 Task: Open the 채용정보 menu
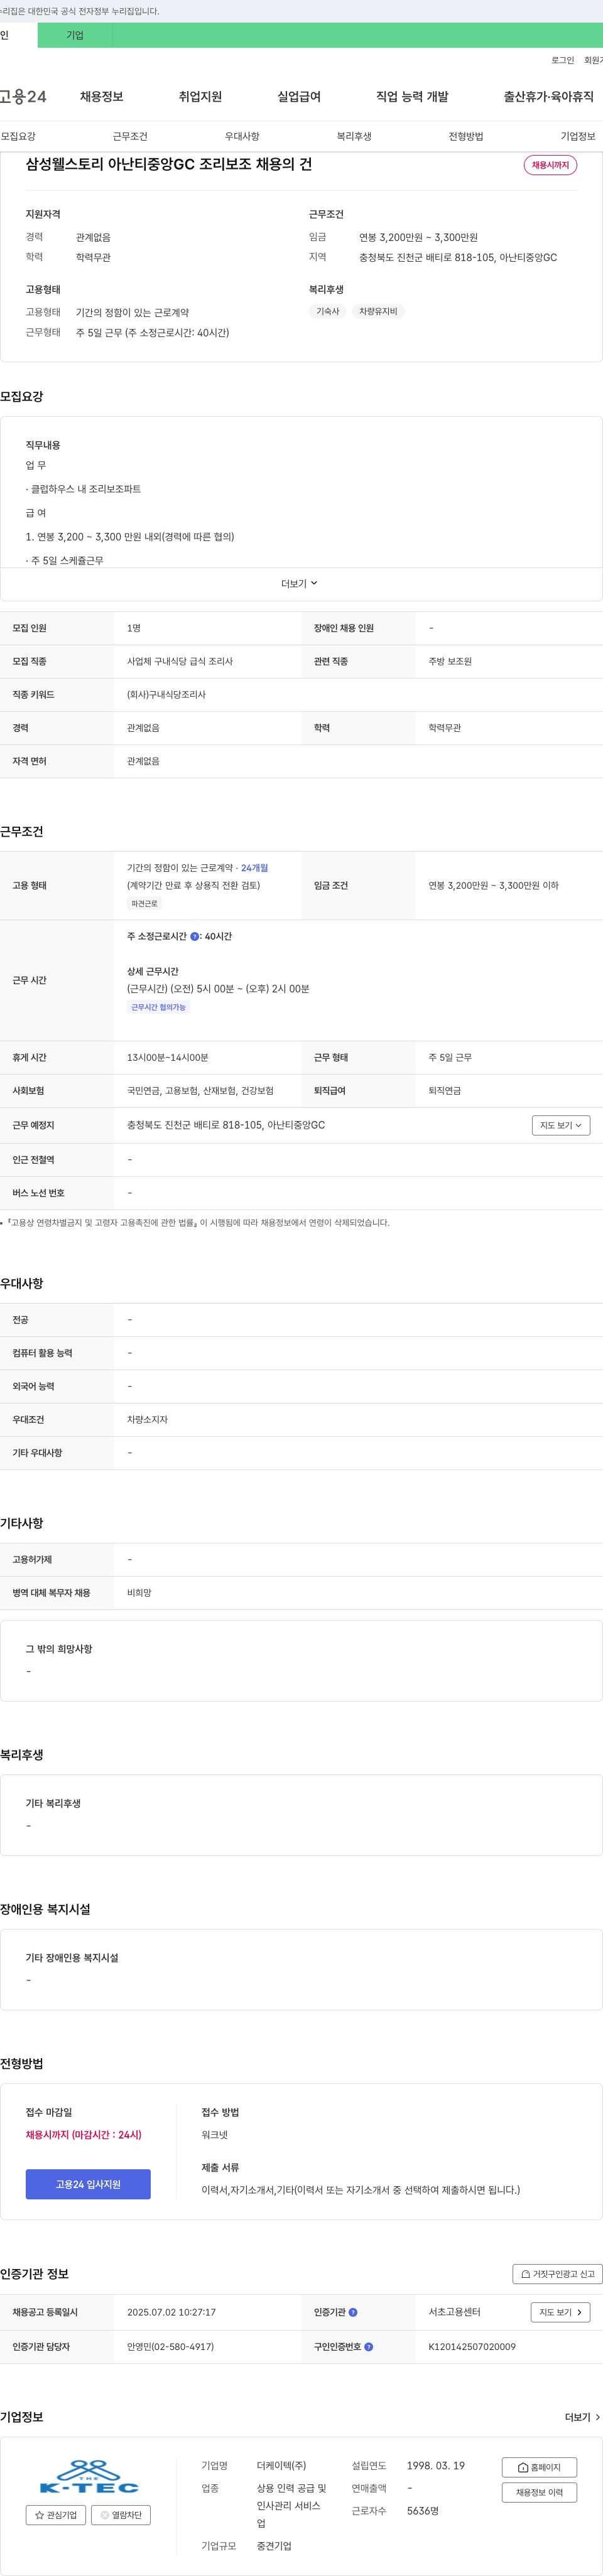coord(101,97)
